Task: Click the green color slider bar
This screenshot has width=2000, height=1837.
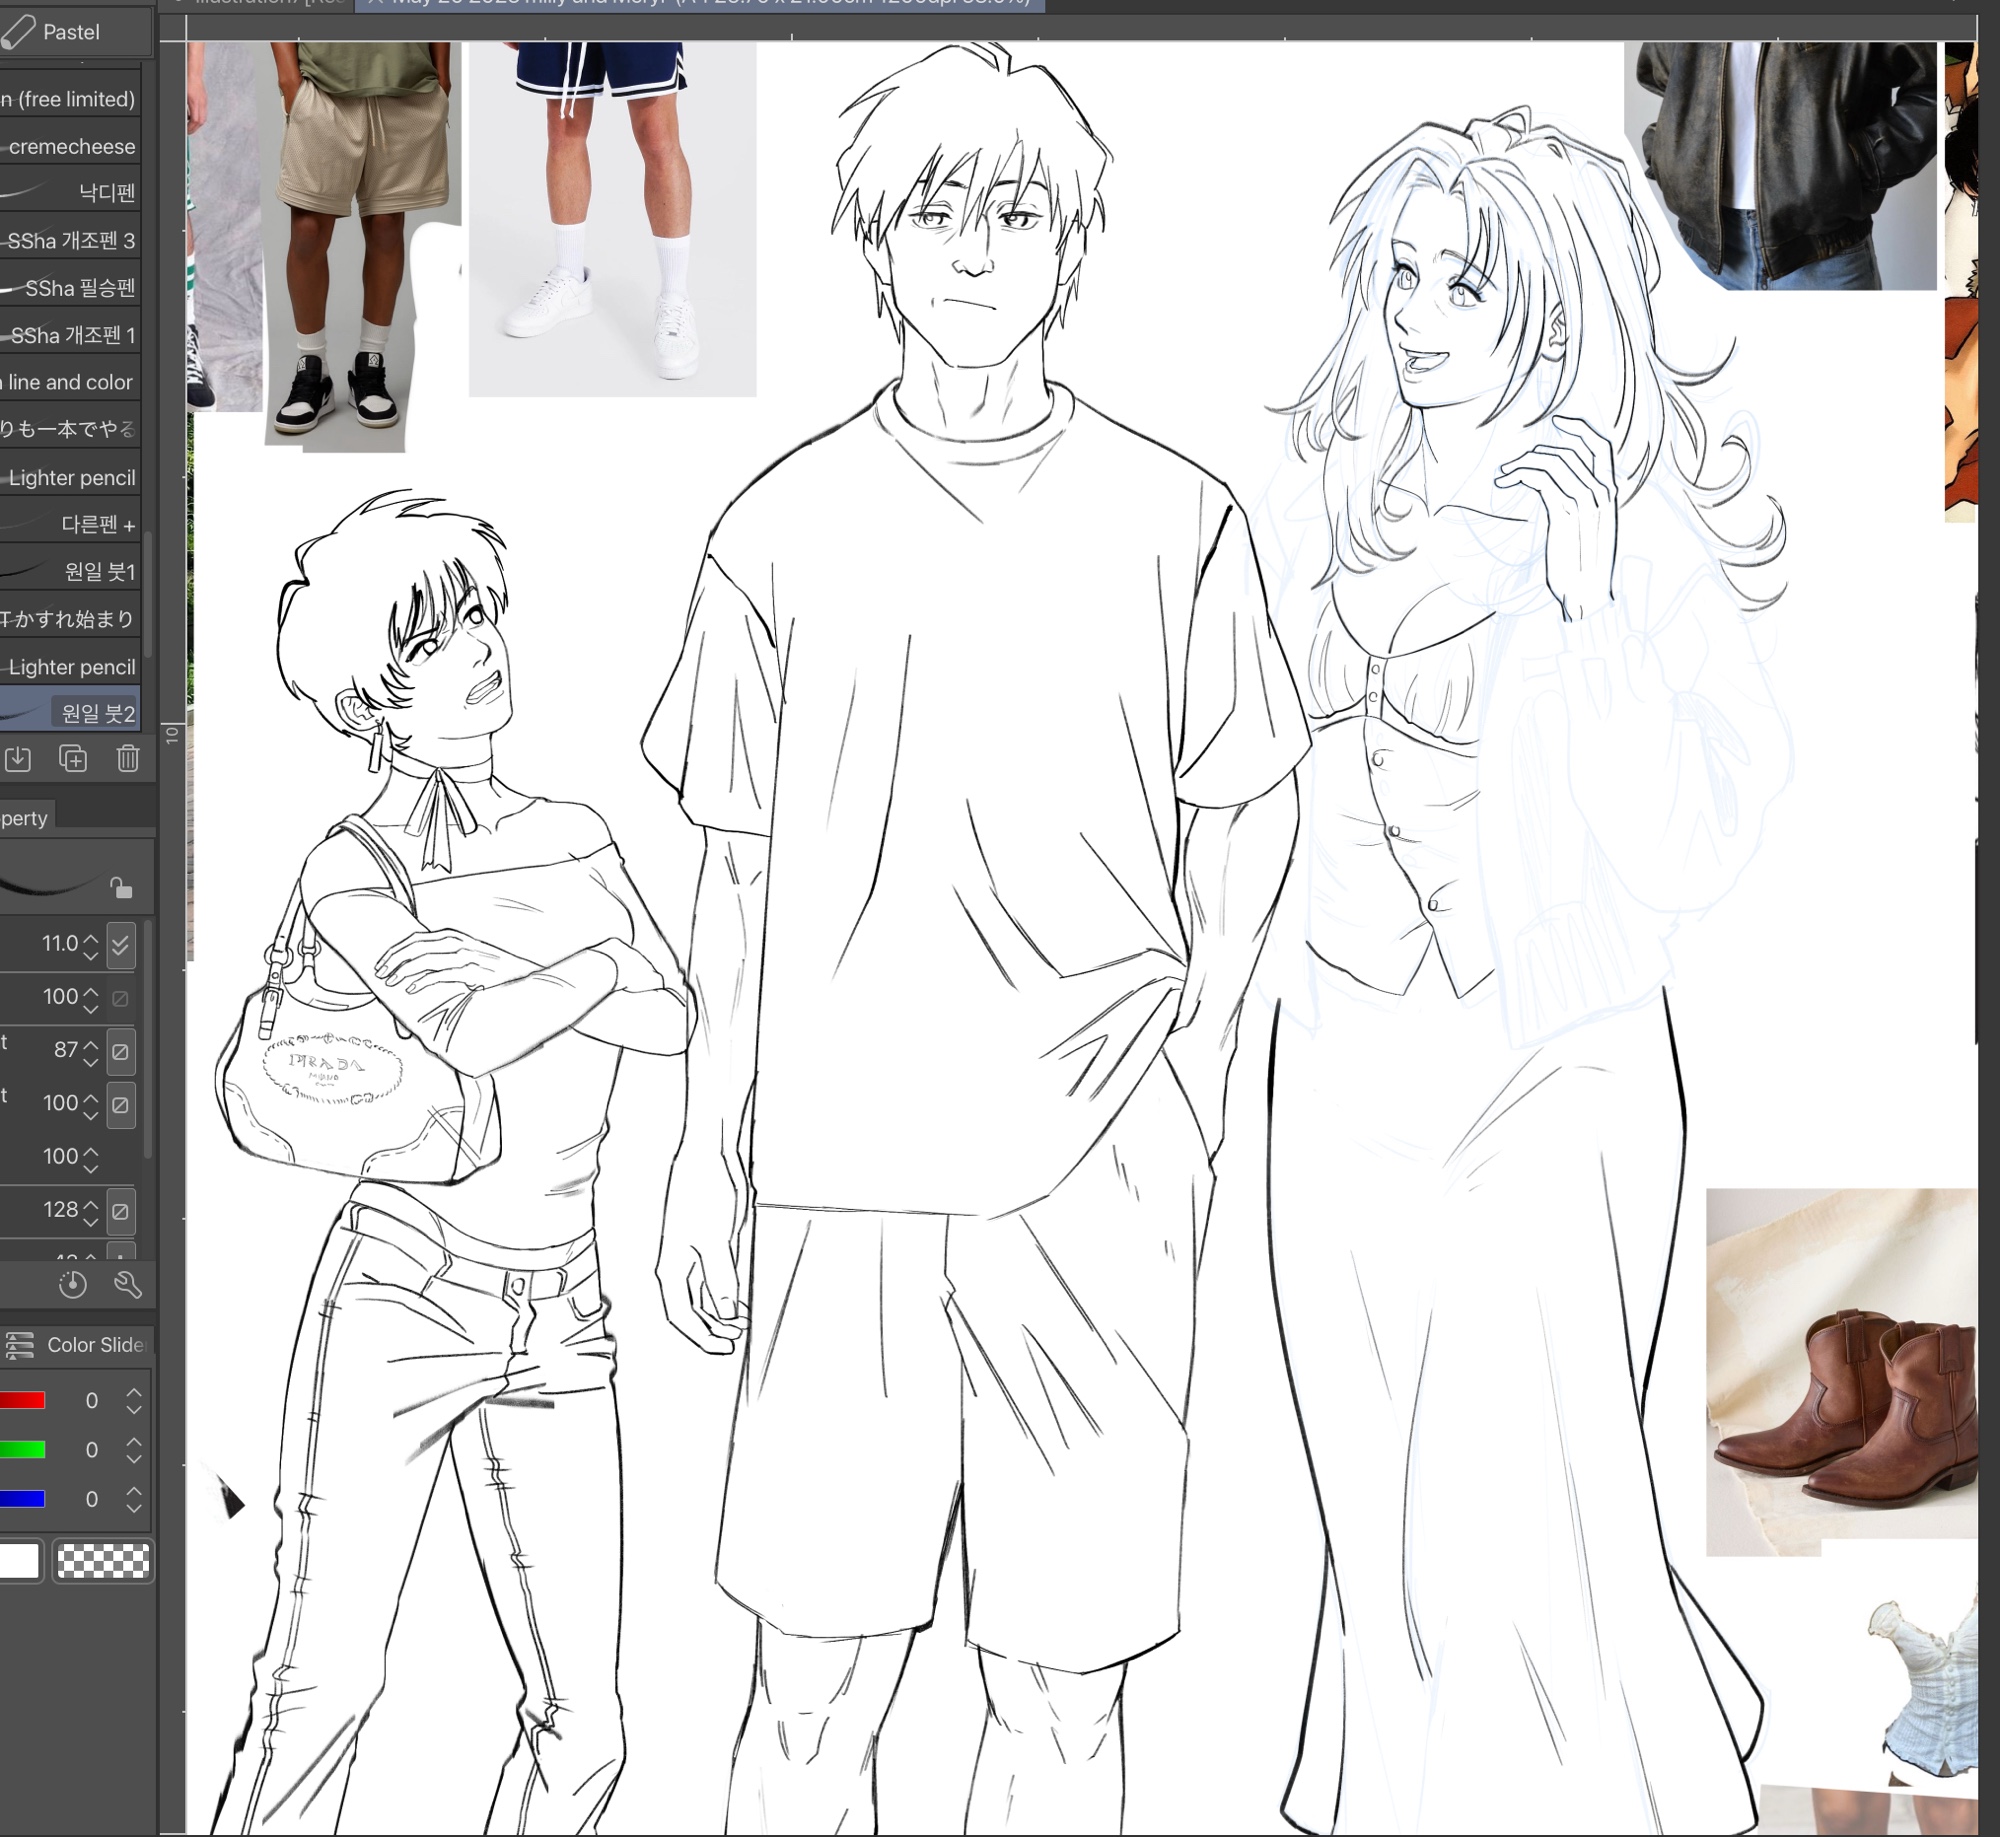Action: coord(22,1449)
